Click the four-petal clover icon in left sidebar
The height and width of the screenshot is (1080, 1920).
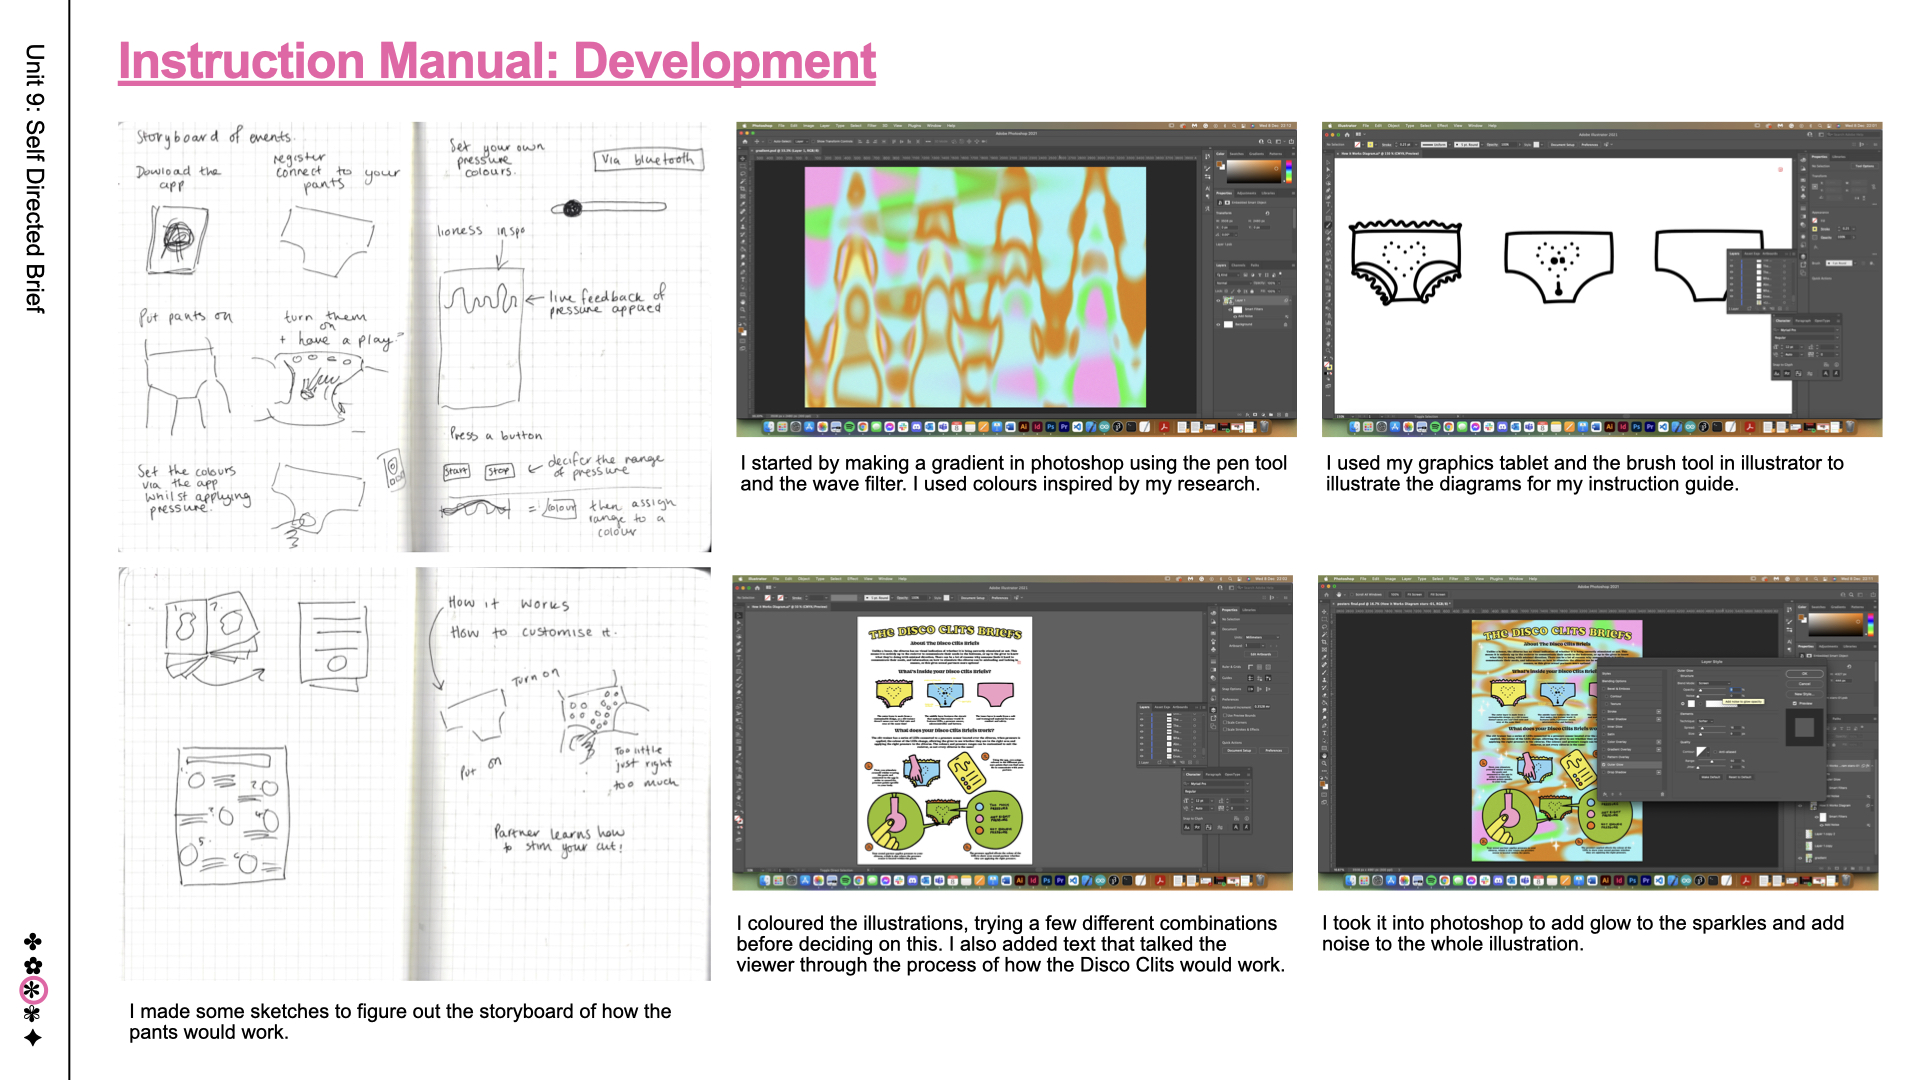(33, 942)
